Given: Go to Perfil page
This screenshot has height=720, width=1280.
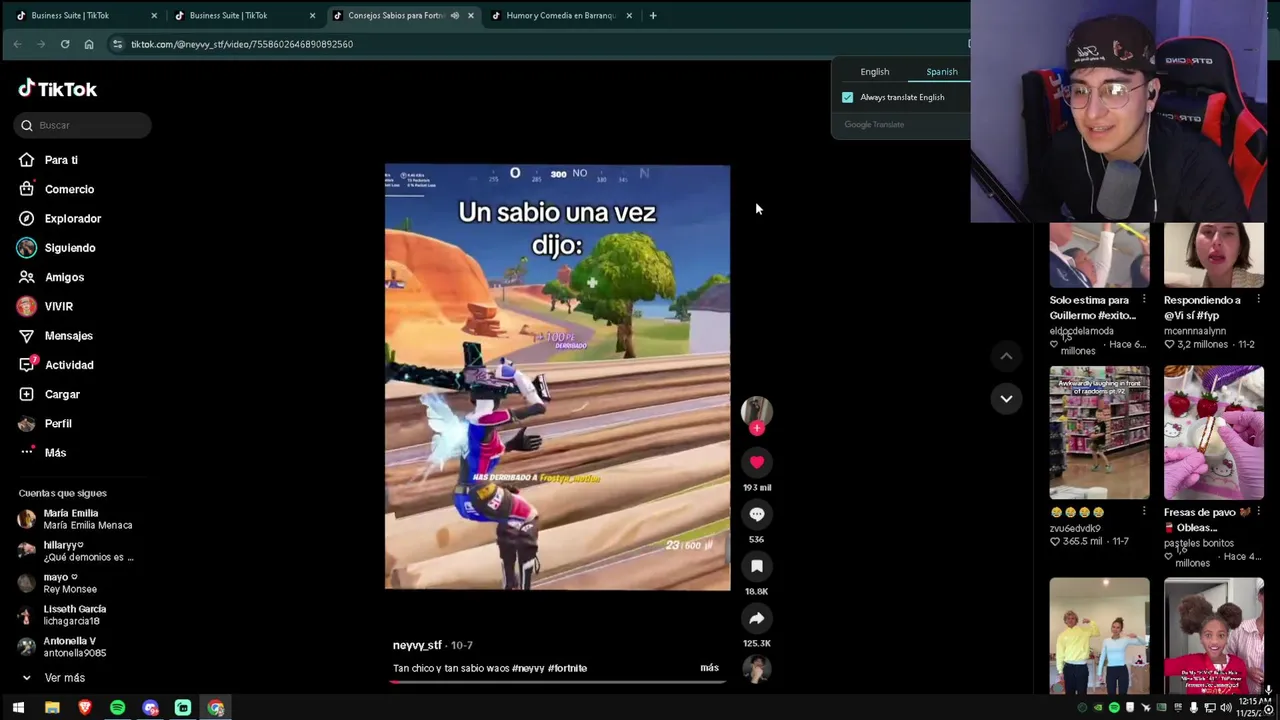Looking at the screenshot, I should [45, 423].
